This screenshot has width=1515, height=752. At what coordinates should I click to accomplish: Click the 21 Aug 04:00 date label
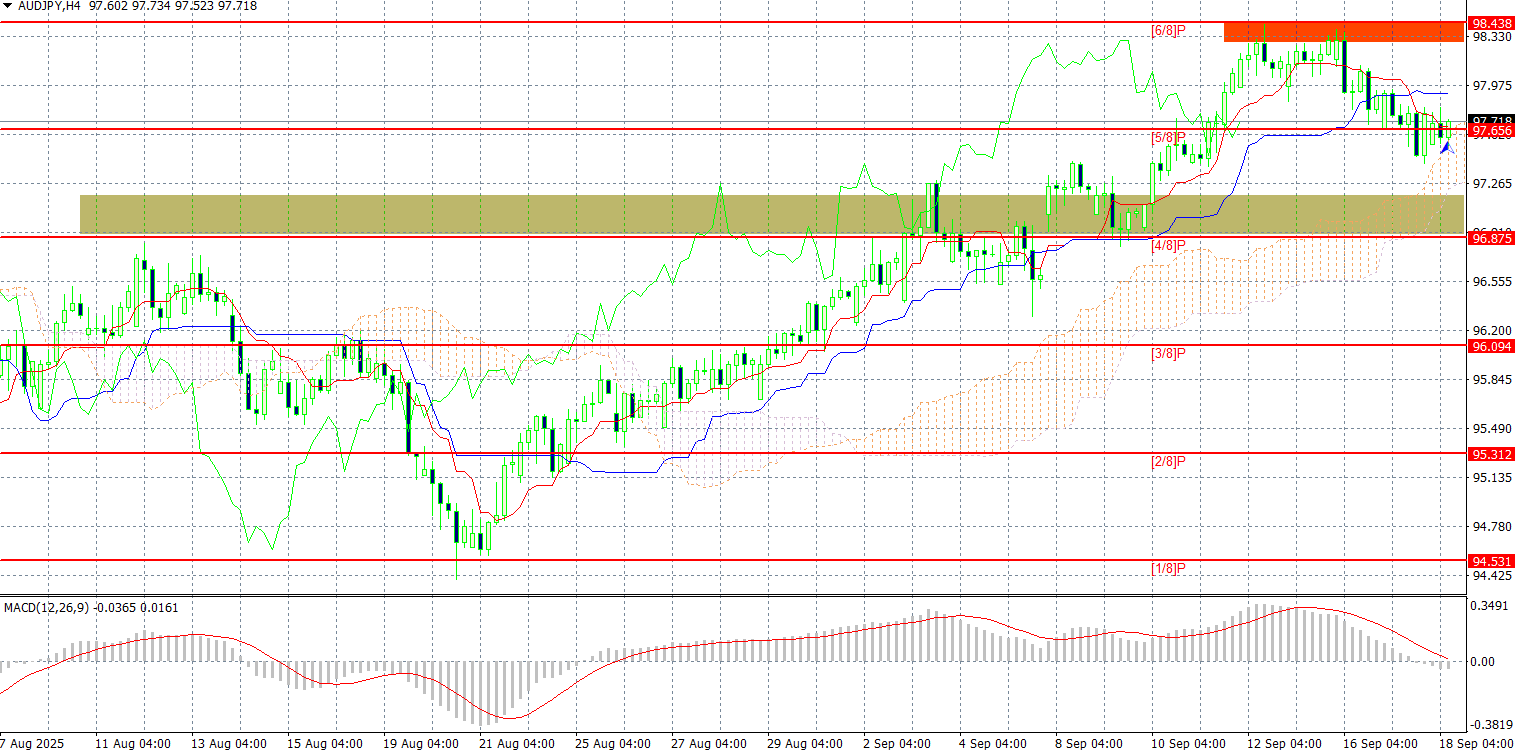click(516, 744)
